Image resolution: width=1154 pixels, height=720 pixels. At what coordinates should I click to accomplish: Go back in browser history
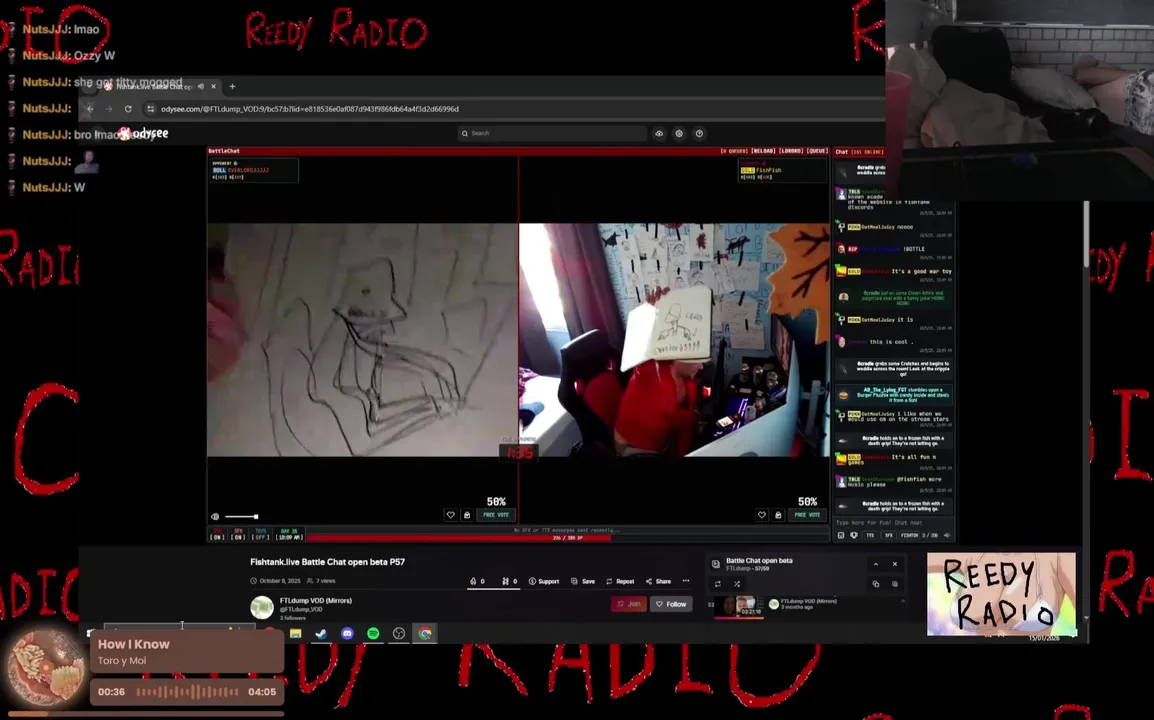90,109
